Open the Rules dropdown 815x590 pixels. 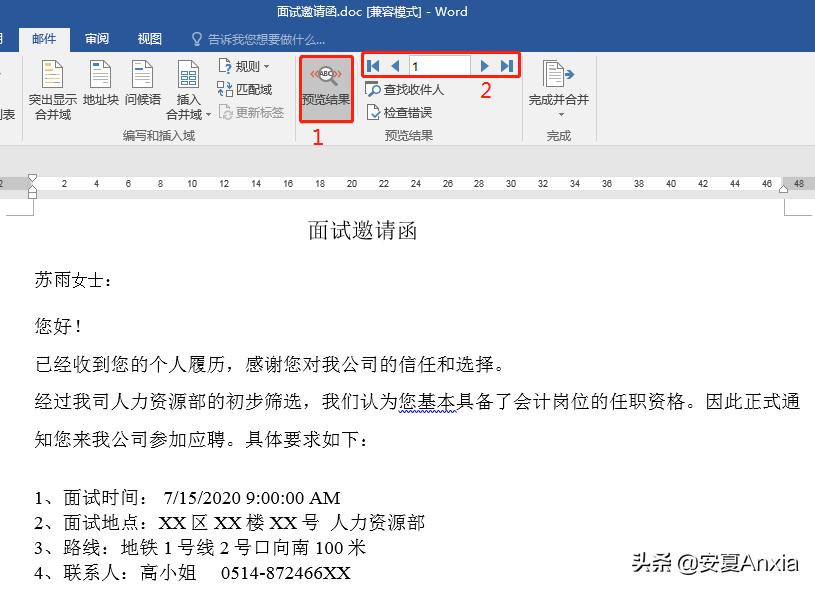246,66
